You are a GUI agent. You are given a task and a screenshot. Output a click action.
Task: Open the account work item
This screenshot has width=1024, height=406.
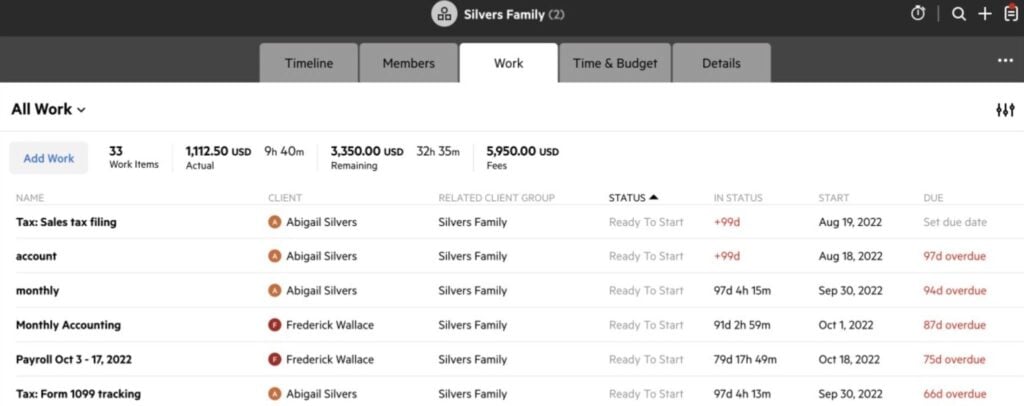(36, 256)
